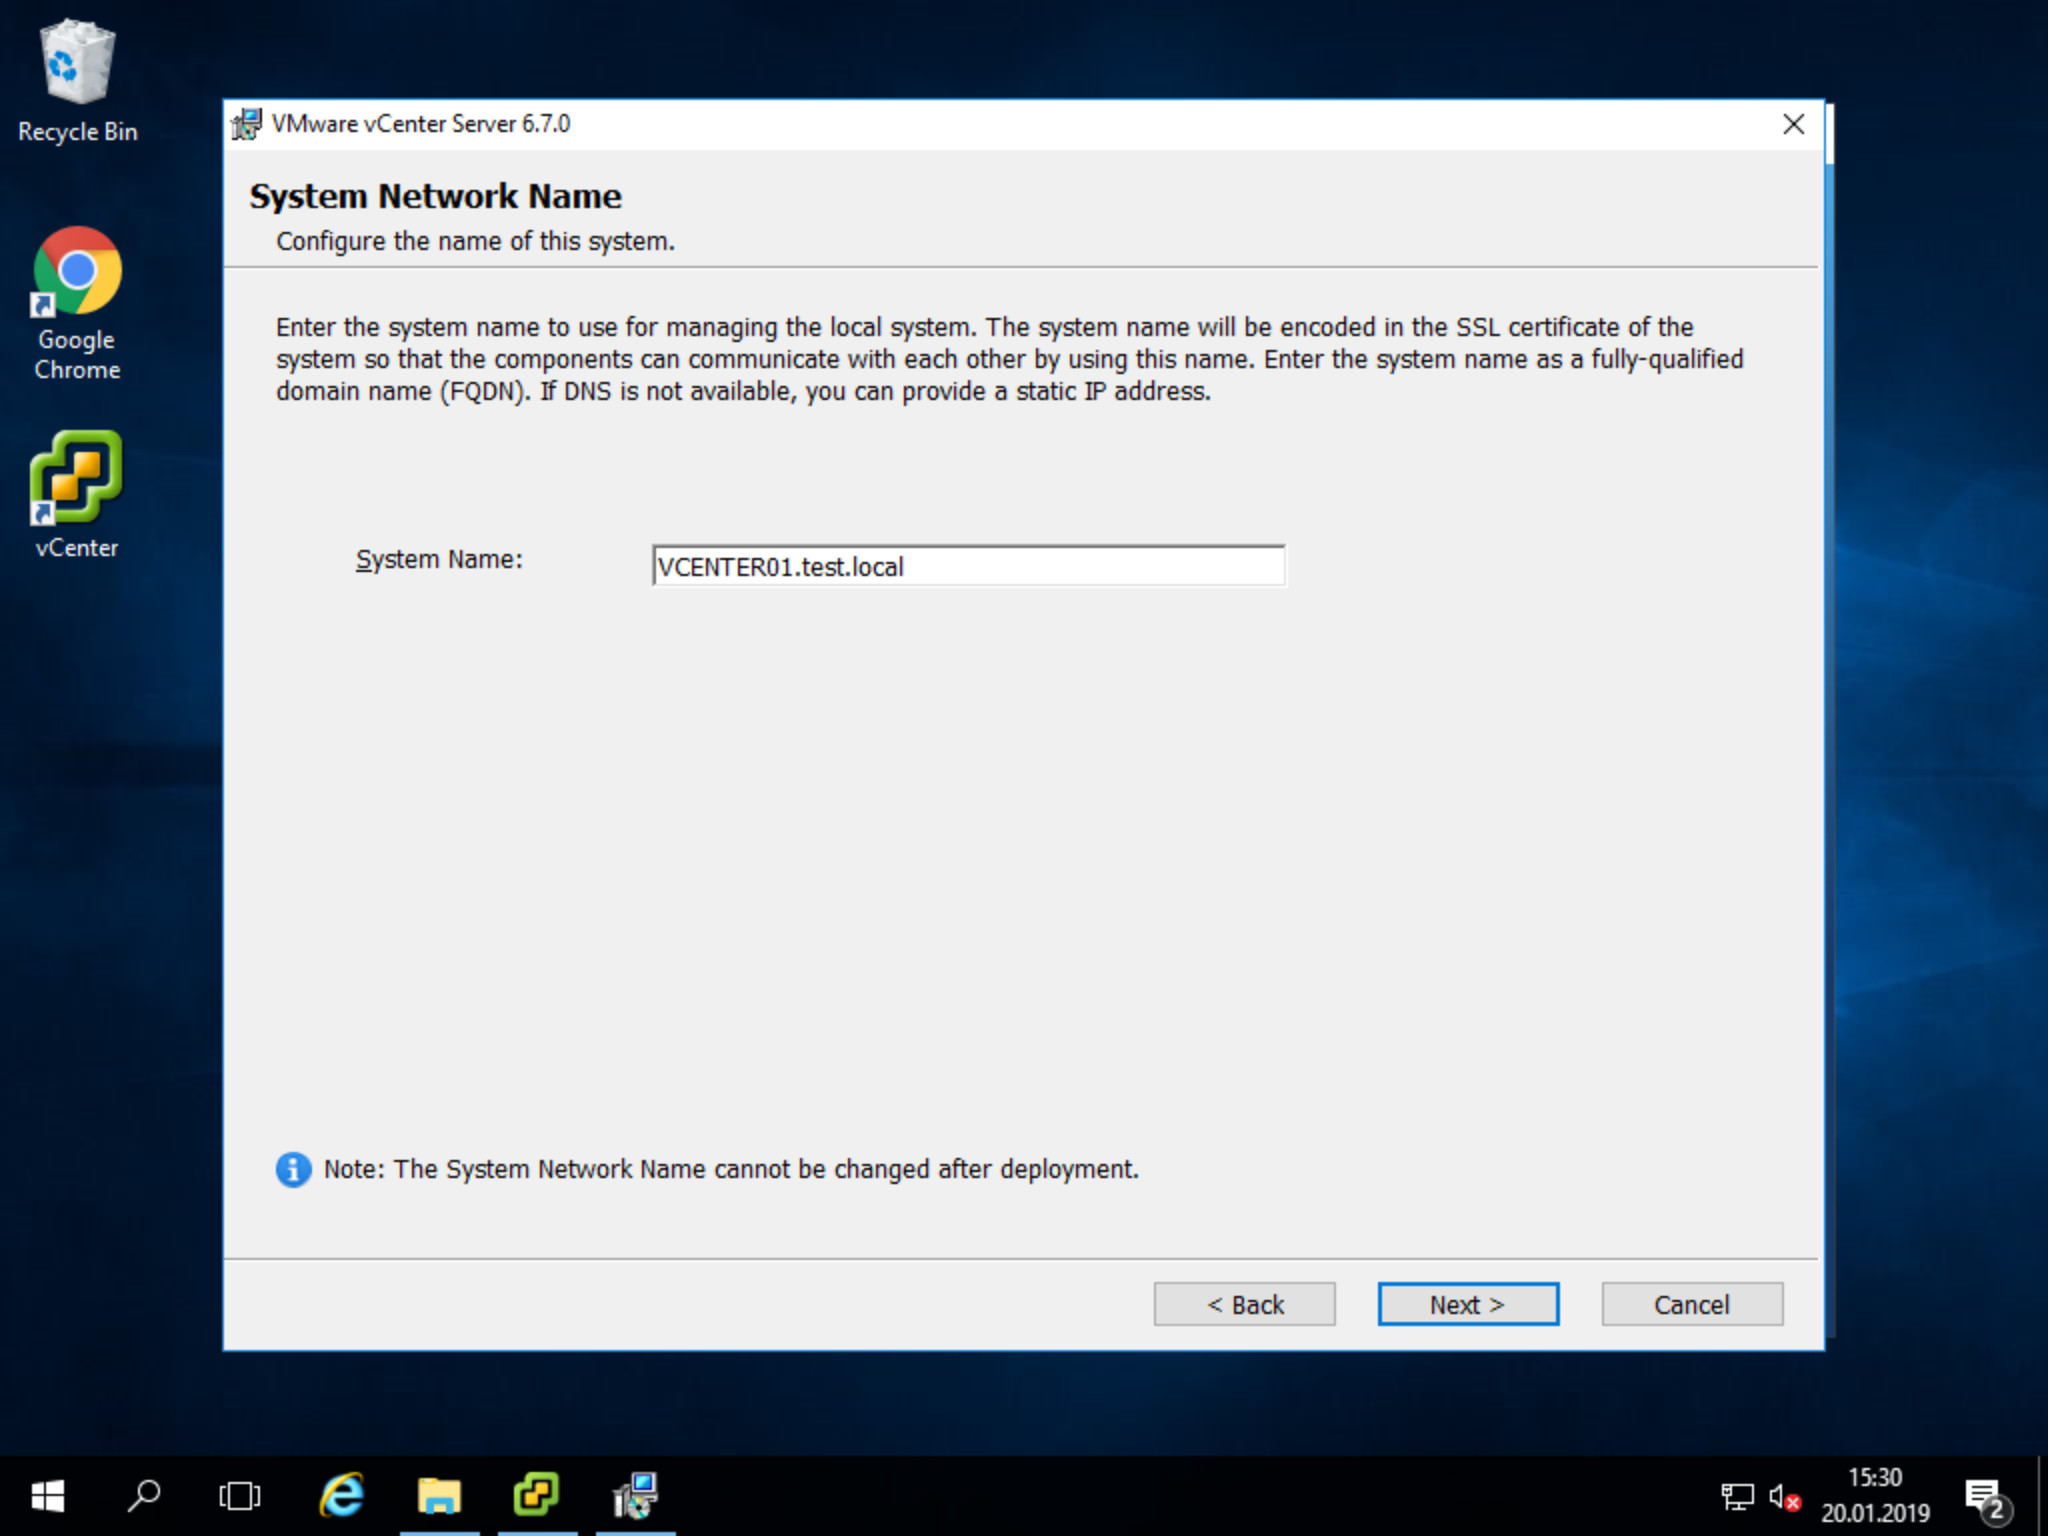Click in the System Name field

tap(967, 566)
